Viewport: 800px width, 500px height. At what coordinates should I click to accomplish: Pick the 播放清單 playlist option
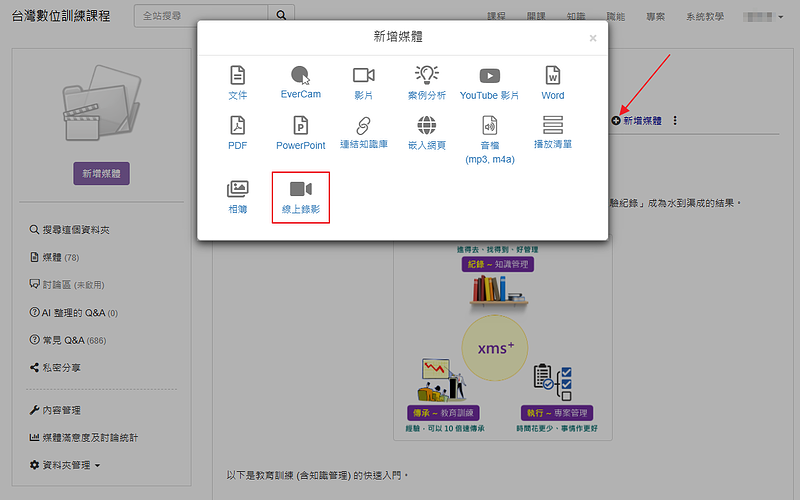(552, 132)
